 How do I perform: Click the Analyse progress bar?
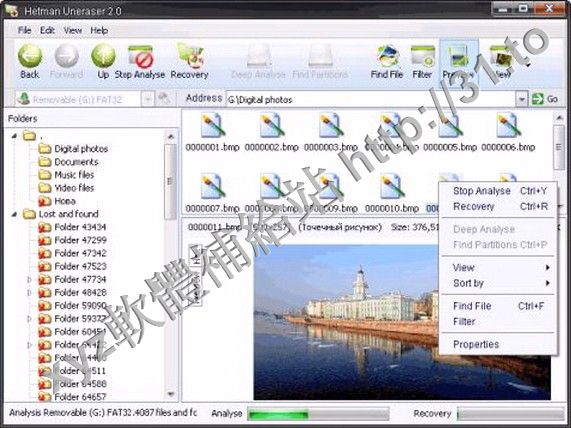point(318,414)
